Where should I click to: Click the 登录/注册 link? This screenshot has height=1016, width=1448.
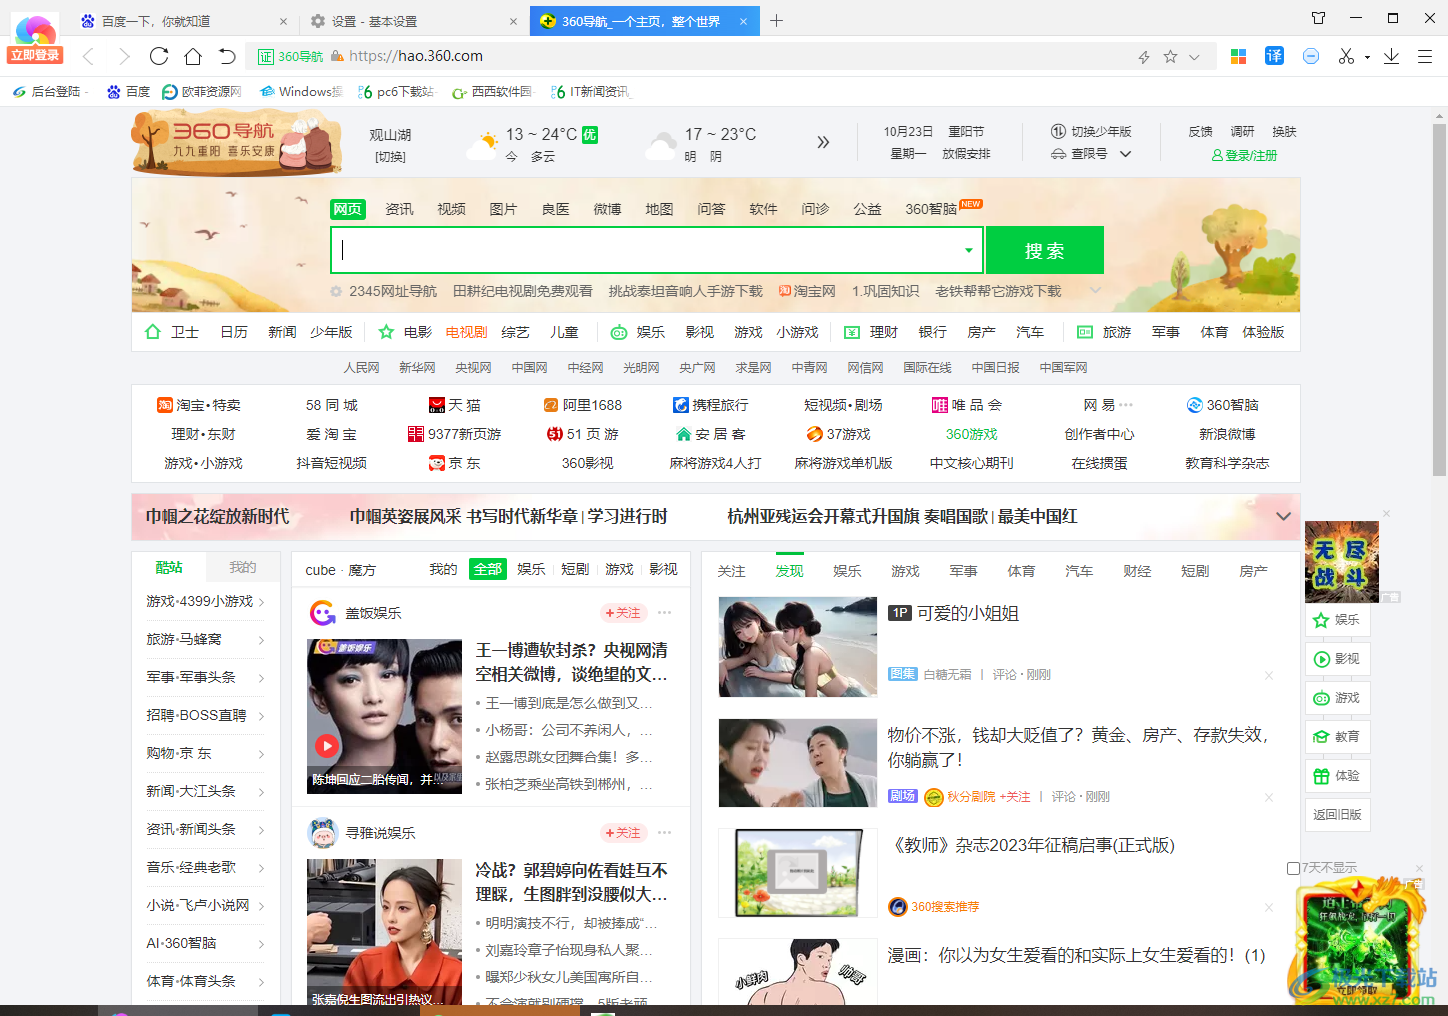click(x=1244, y=155)
